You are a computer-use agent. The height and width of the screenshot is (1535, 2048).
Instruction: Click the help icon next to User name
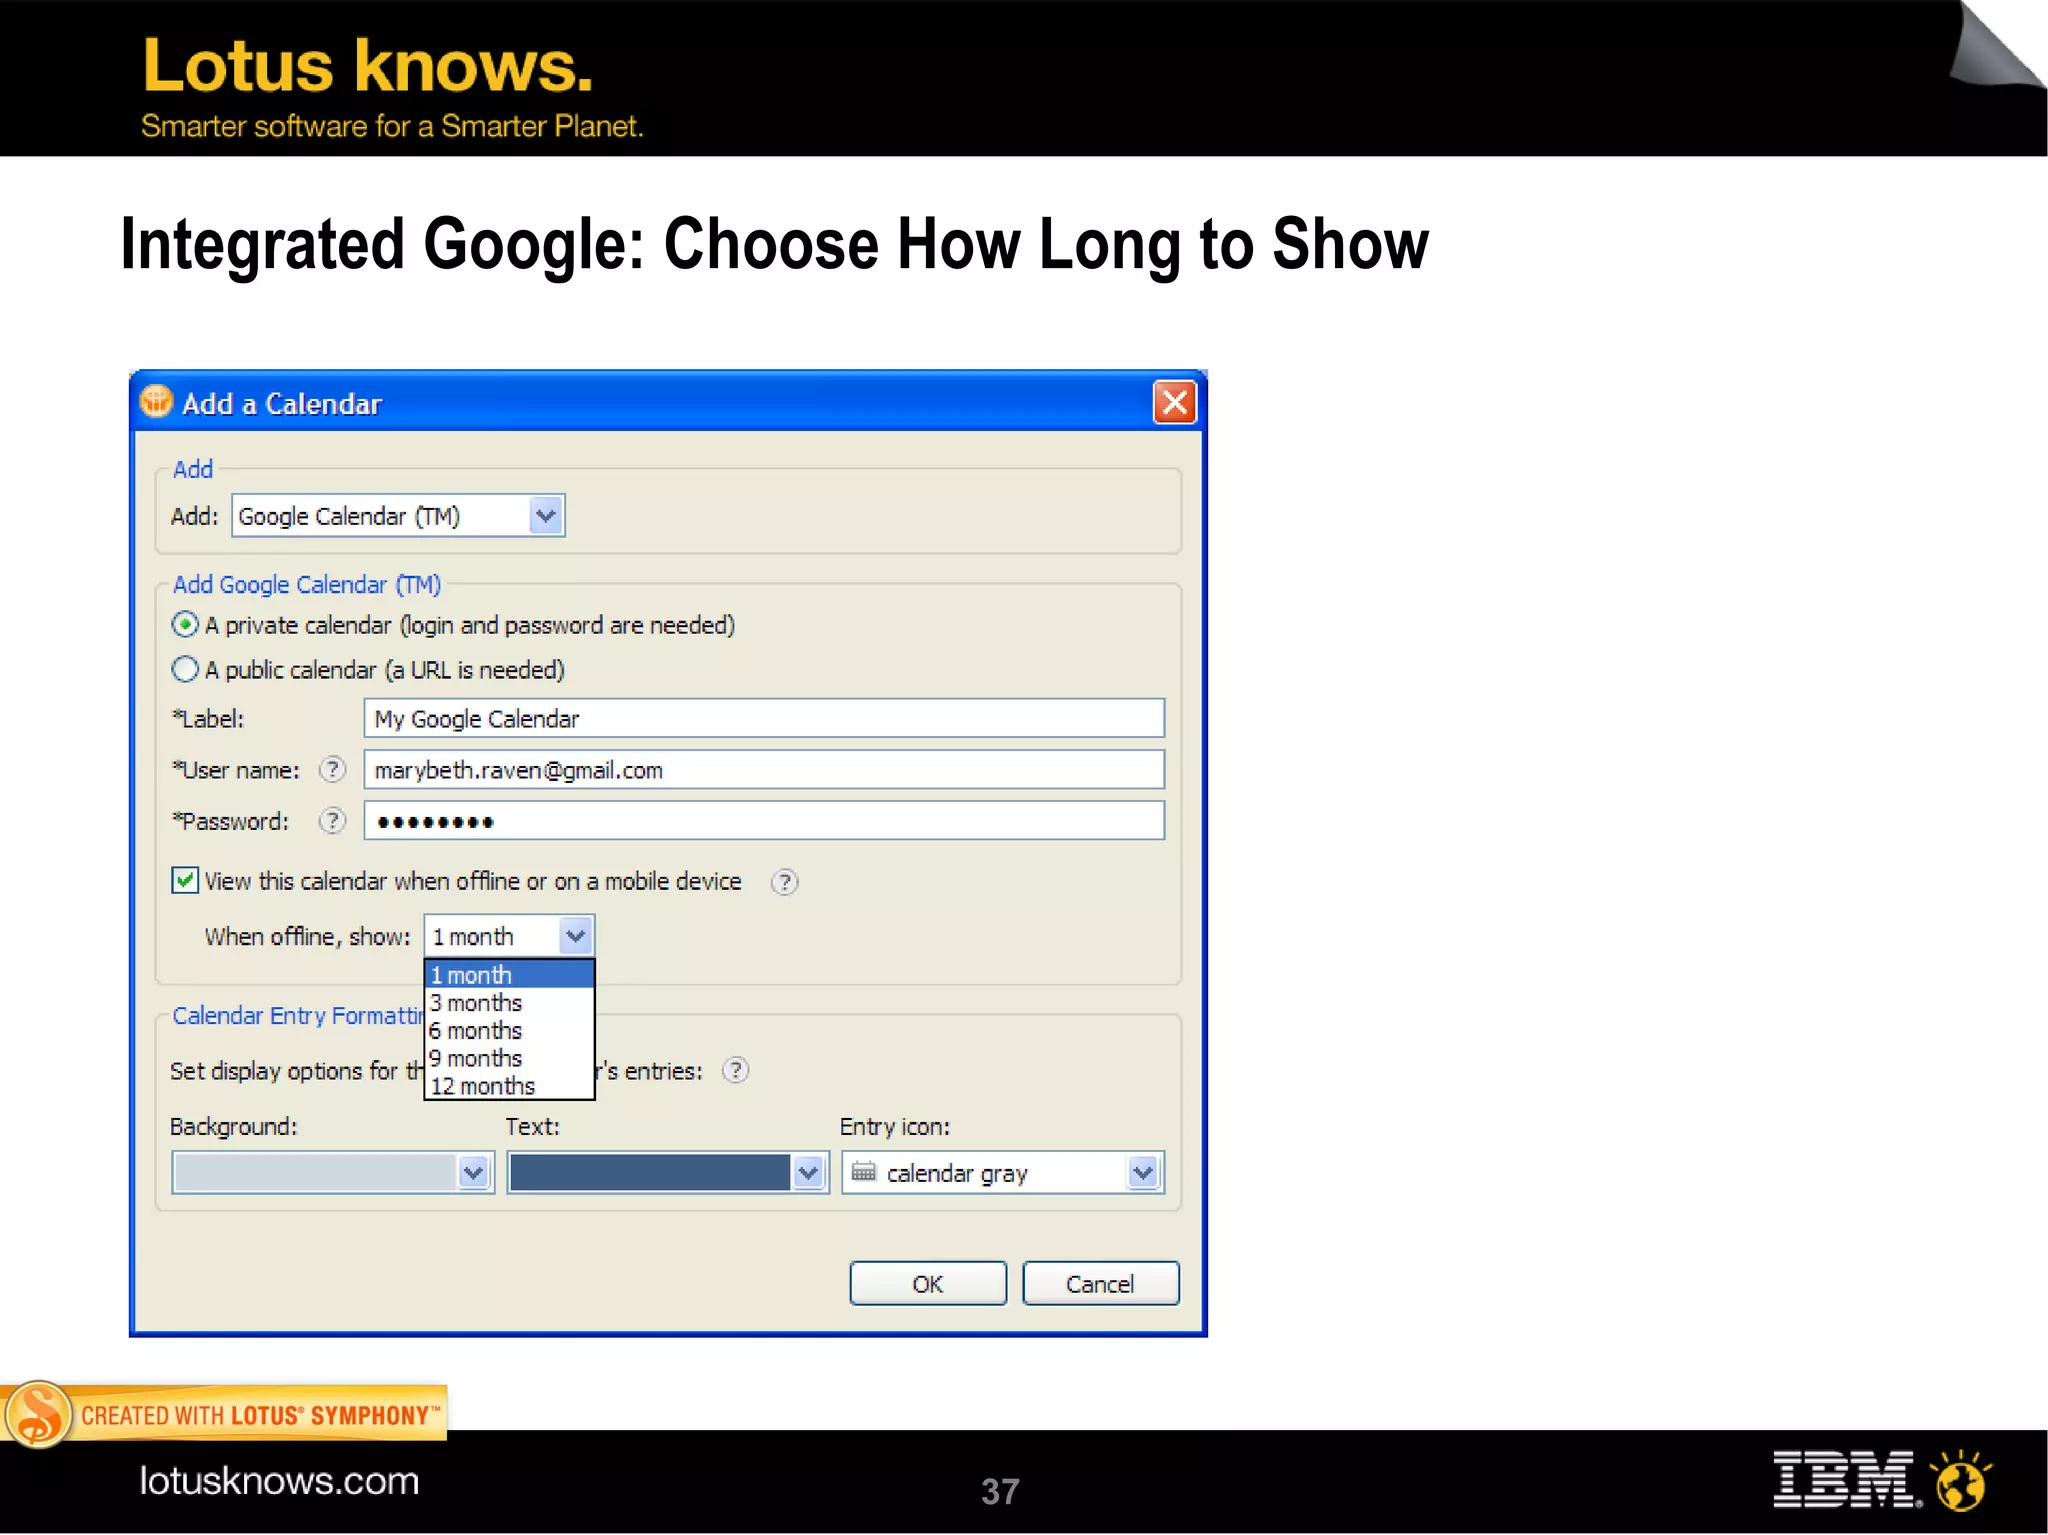click(332, 769)
